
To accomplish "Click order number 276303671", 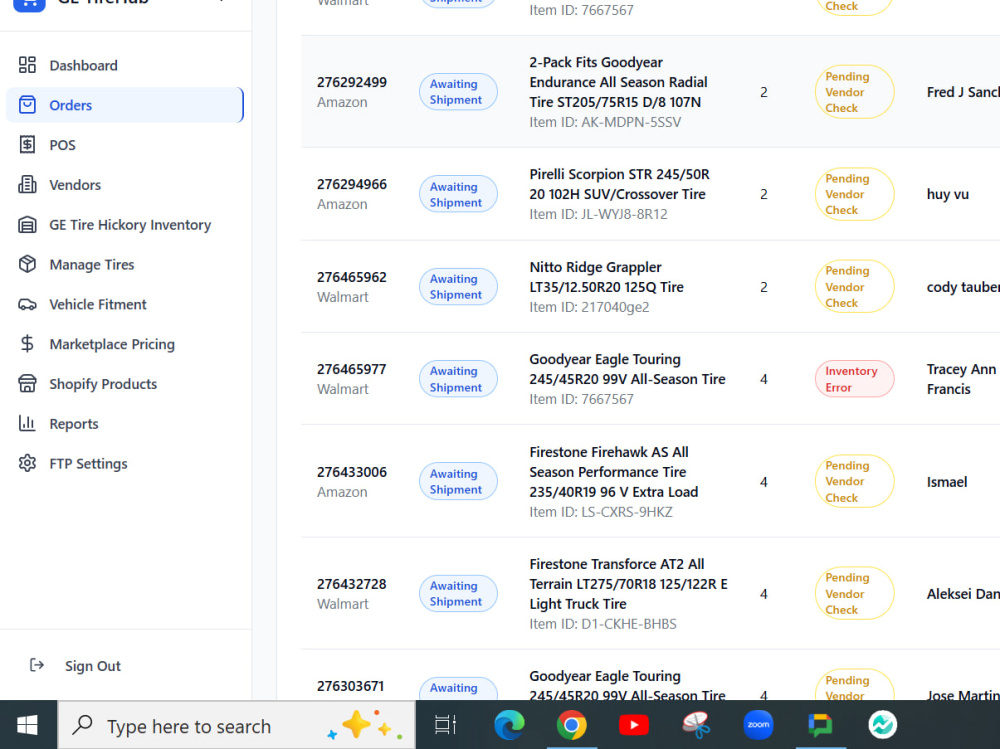I will [x=351, y=686].
